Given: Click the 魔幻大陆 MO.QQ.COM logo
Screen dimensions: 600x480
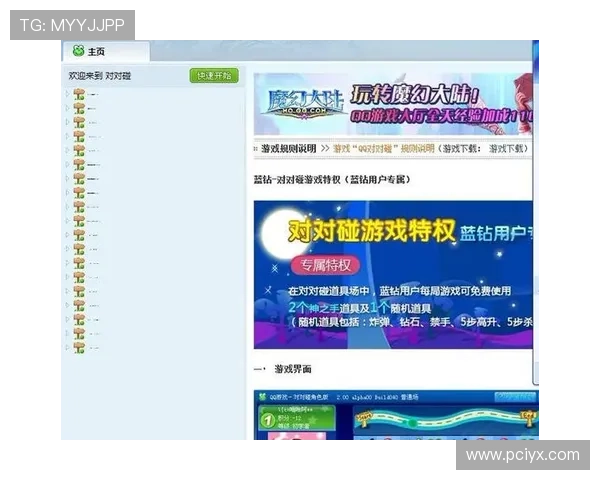Looking at the screenshot, I should [x=304, y=103].
